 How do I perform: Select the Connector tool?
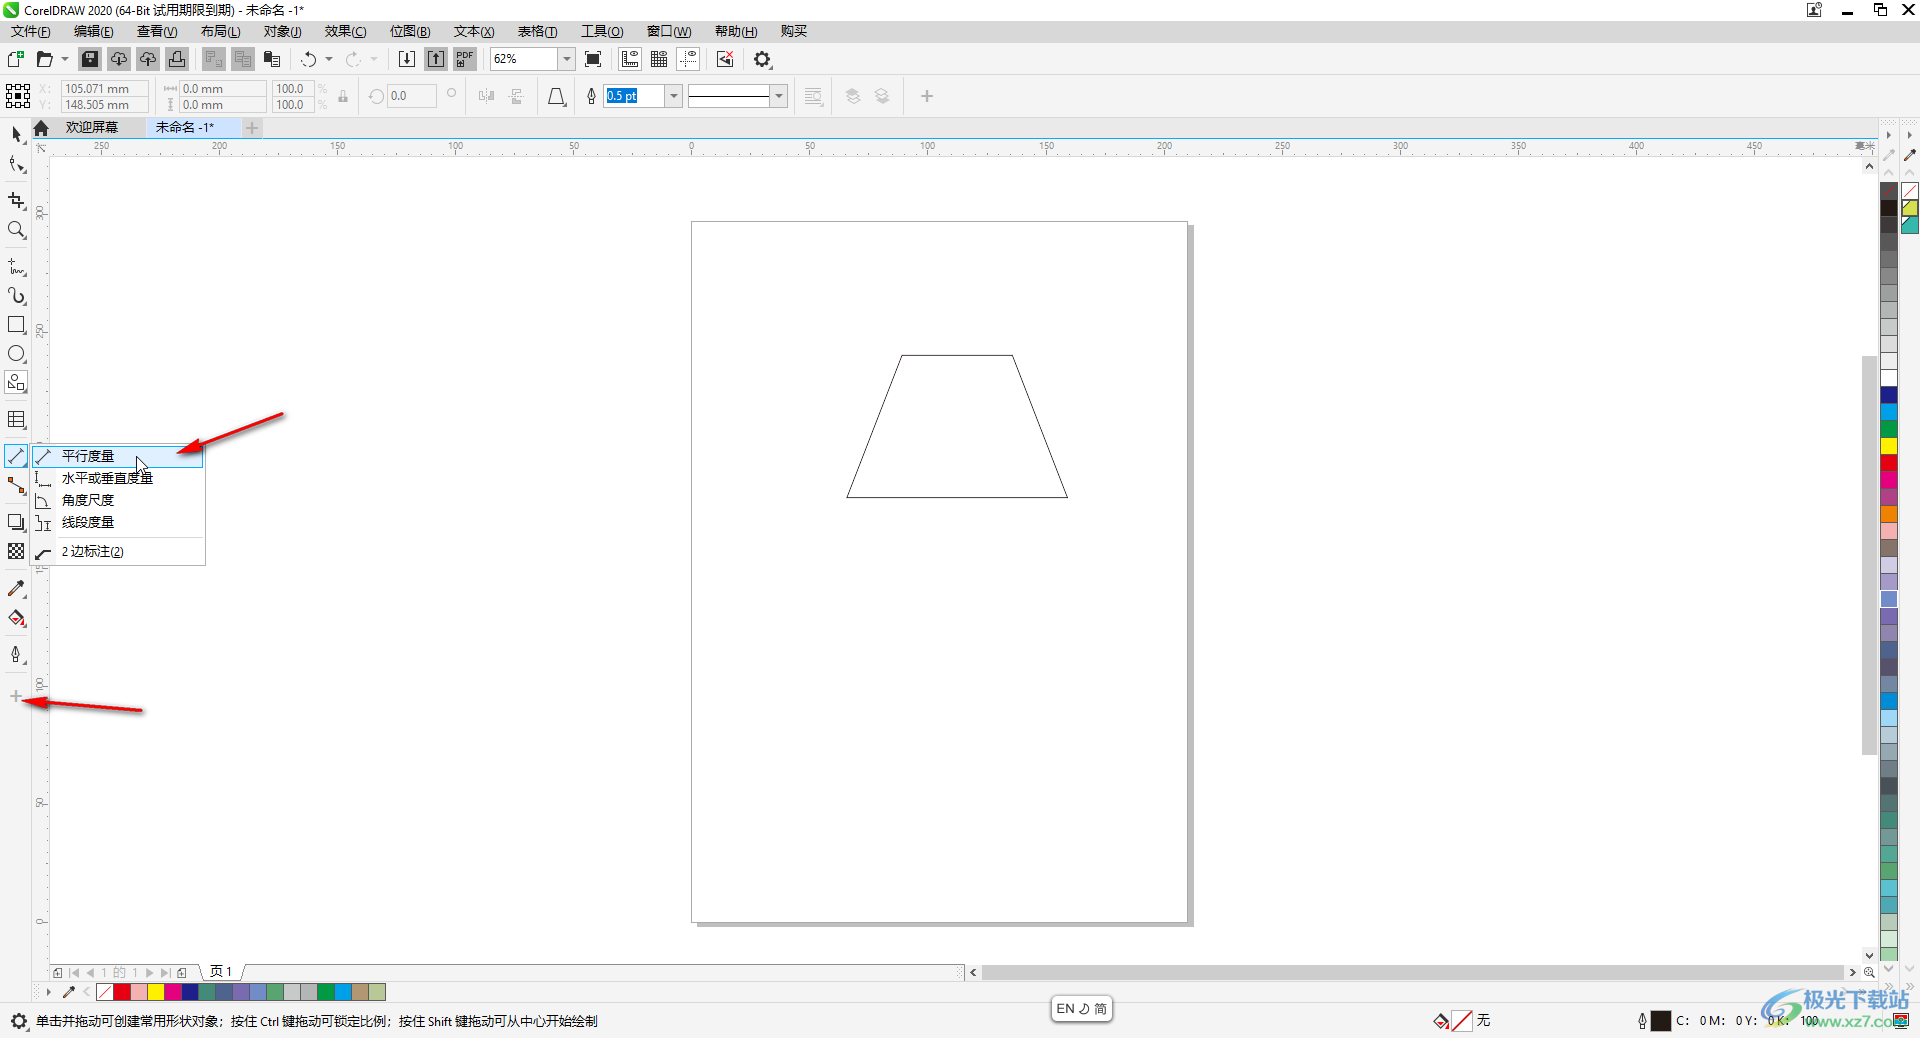16,486
